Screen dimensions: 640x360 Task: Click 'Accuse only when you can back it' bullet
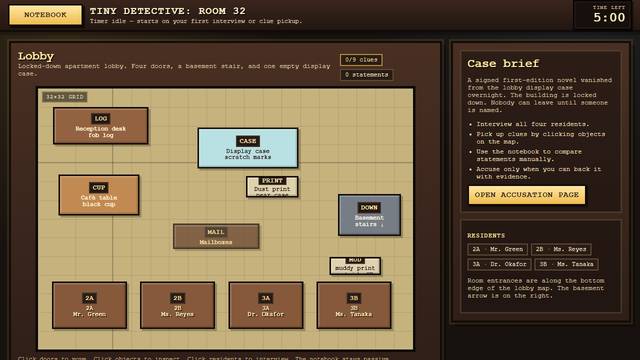(x=539, y=173)
